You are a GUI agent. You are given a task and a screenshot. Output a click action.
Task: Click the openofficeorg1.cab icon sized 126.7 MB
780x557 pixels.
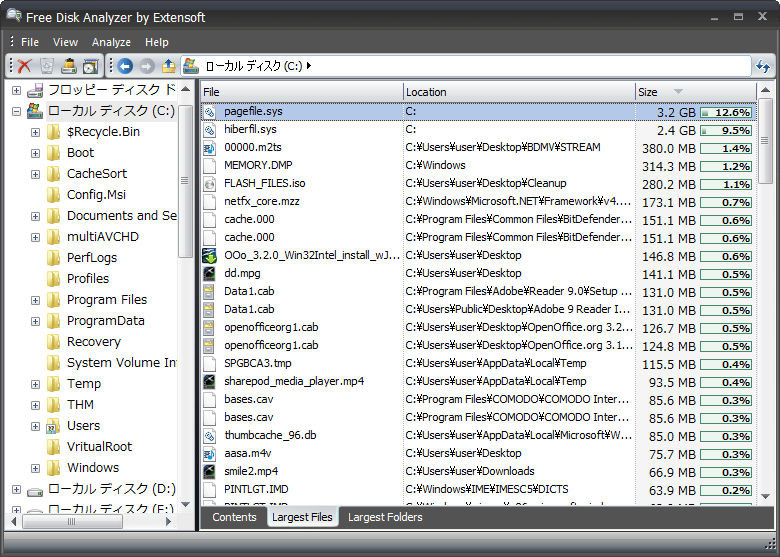(x=209, y=328)
